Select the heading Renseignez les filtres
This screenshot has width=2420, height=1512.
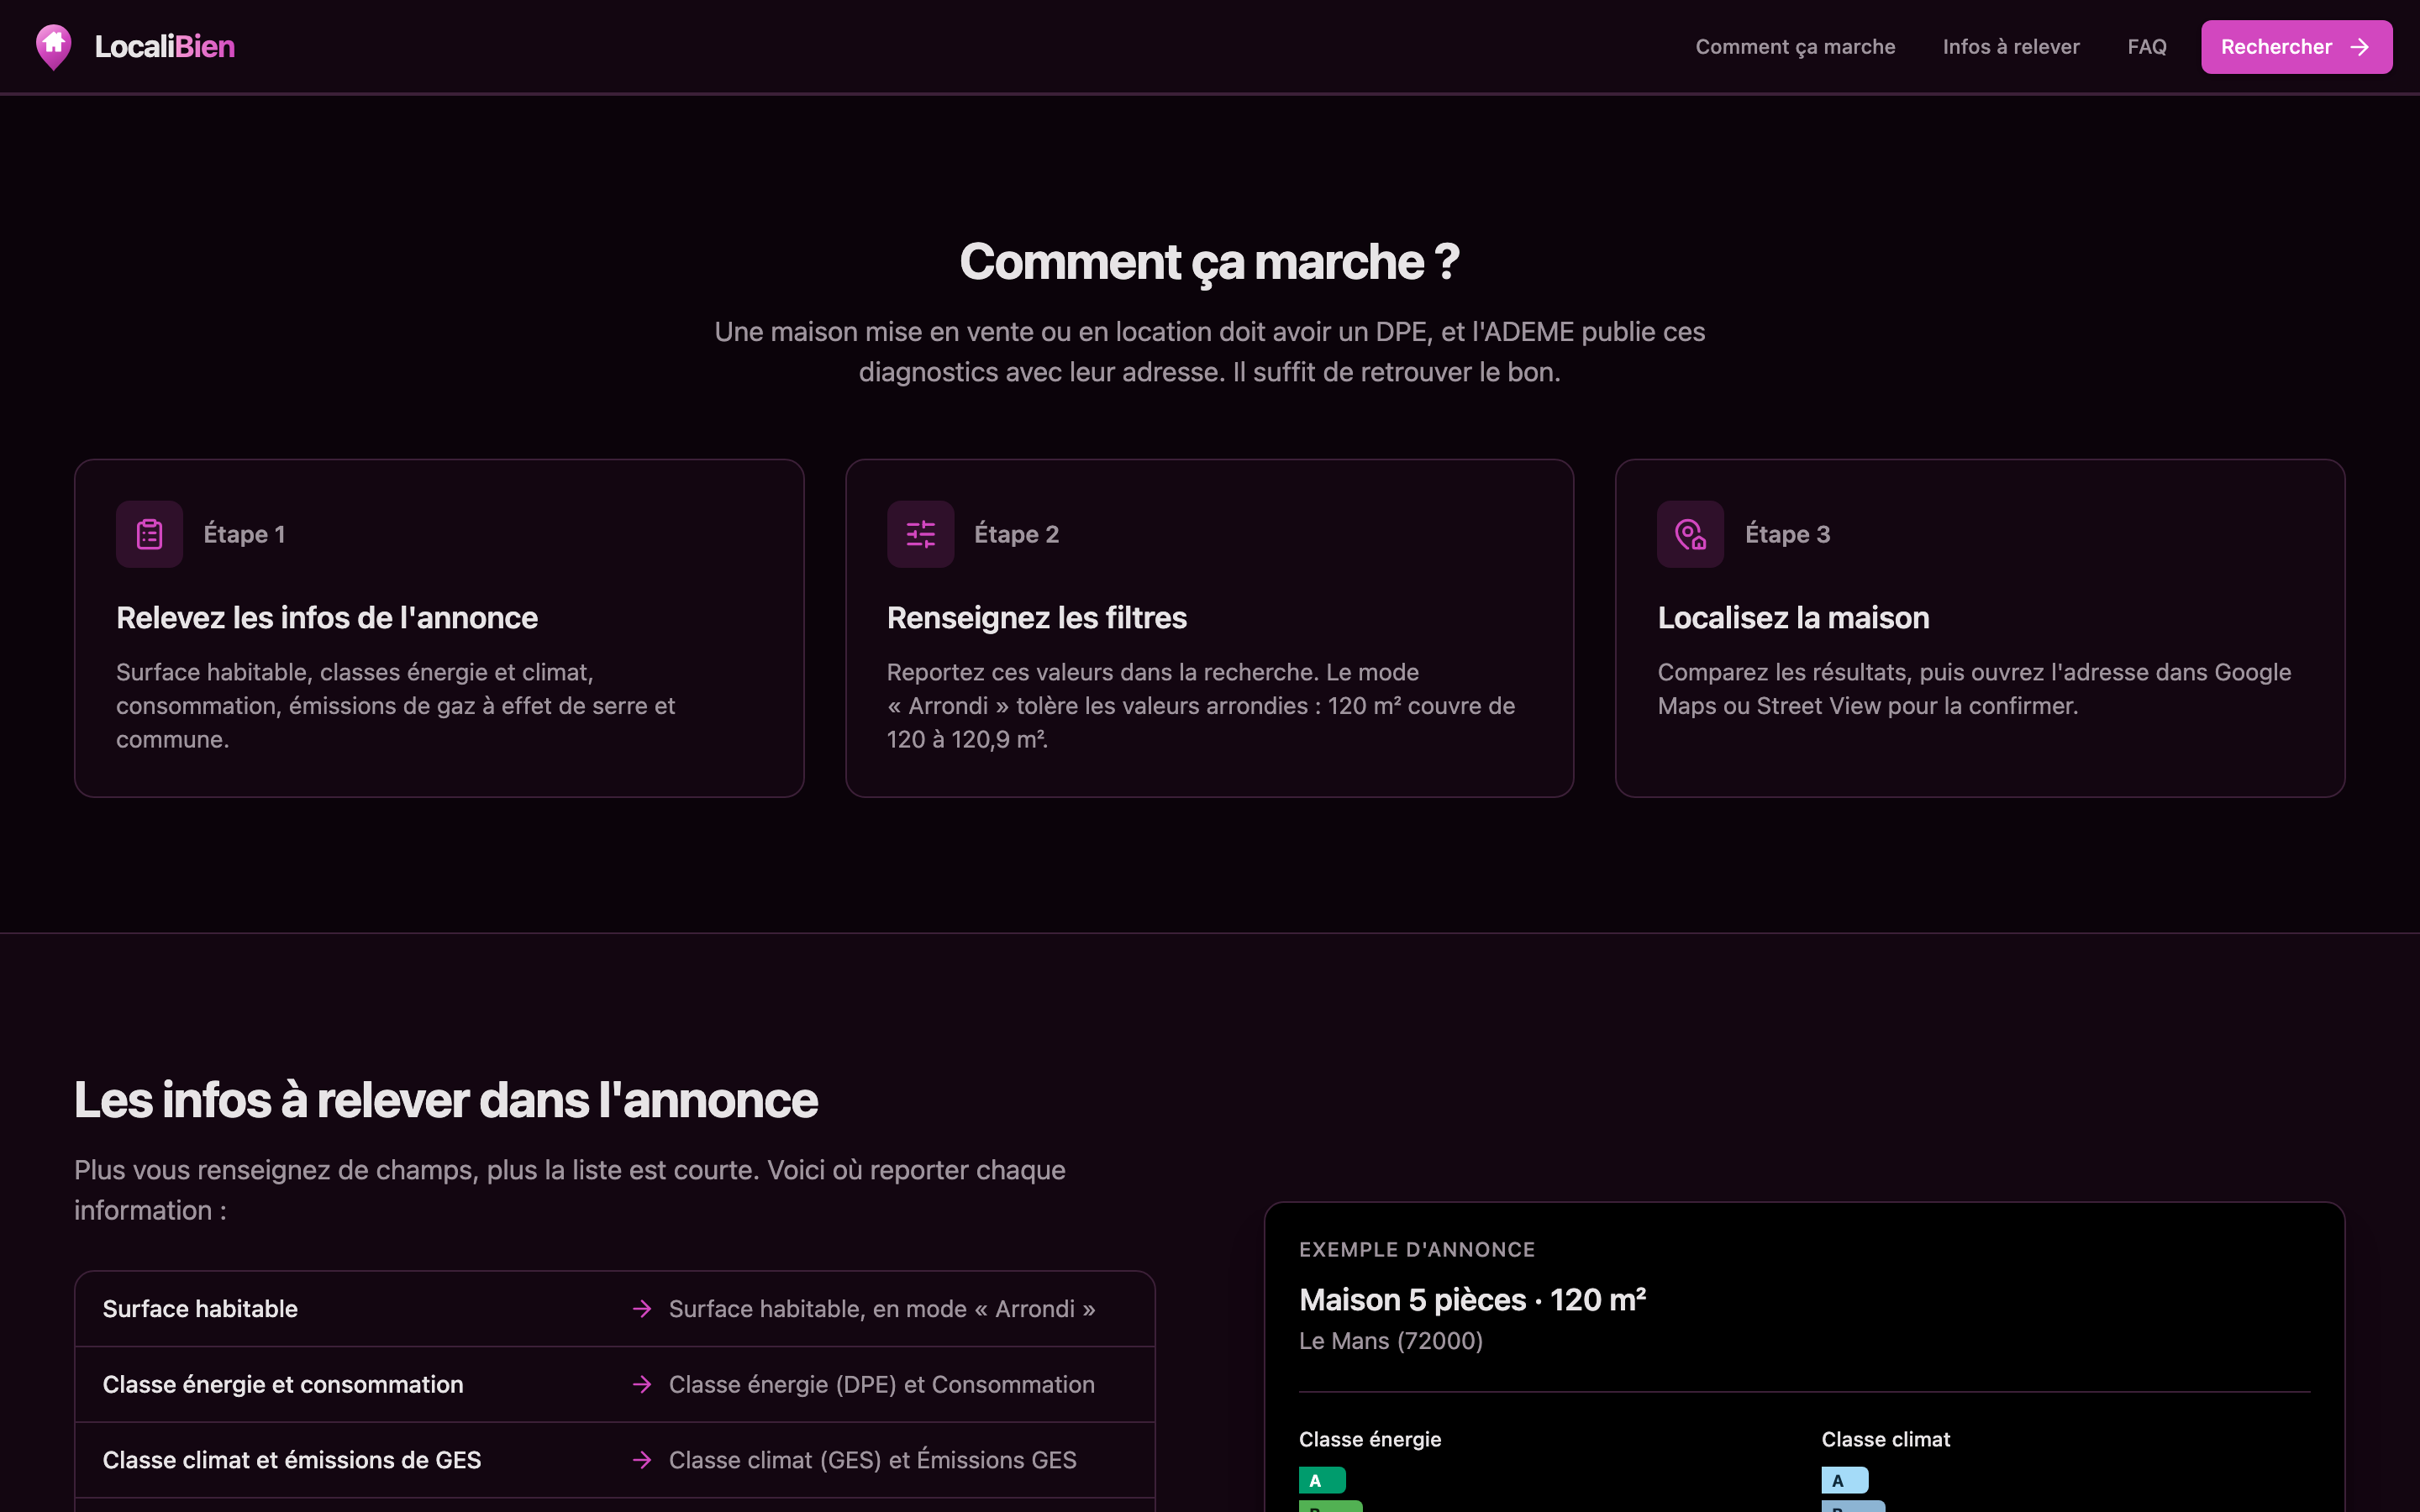1037,618
